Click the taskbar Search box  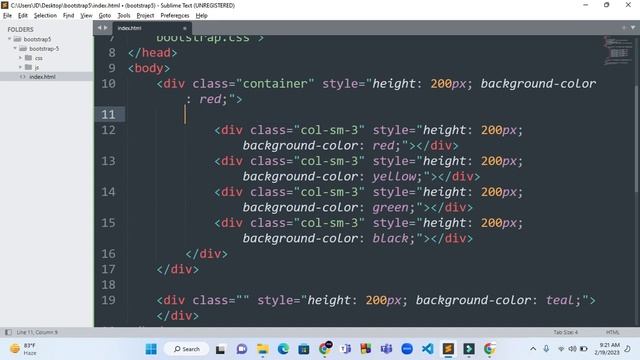pos(187,349)
